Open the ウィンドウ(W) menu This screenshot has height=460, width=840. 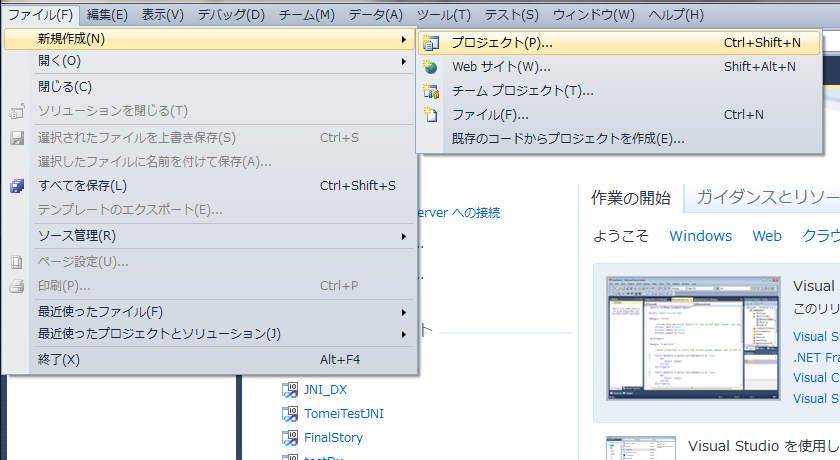click(x=594, y=15)
